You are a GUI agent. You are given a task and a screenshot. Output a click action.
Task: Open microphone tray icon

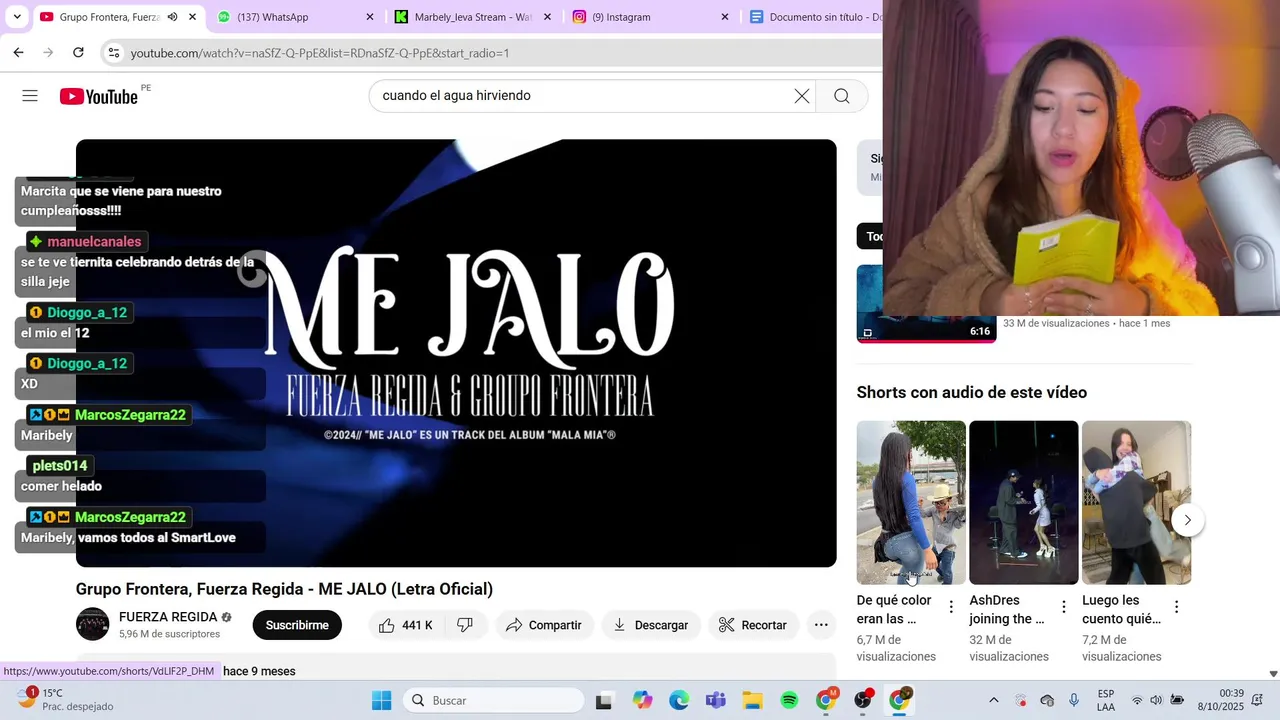1074,700
